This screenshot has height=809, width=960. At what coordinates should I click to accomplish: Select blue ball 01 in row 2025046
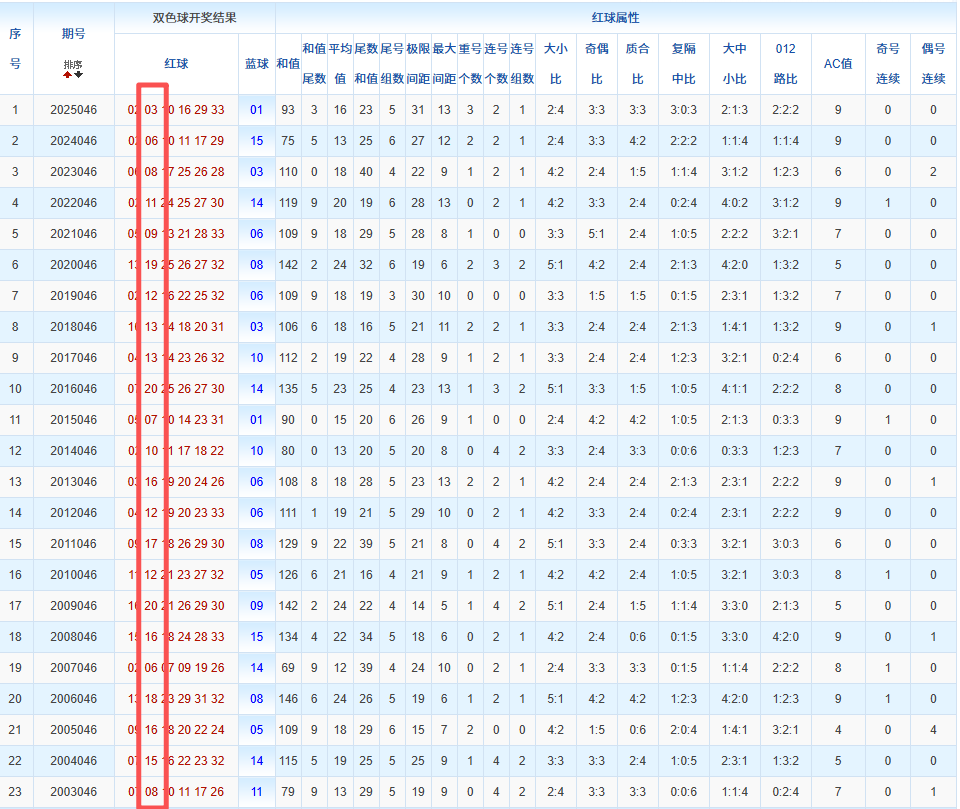(x=257, y=110)
